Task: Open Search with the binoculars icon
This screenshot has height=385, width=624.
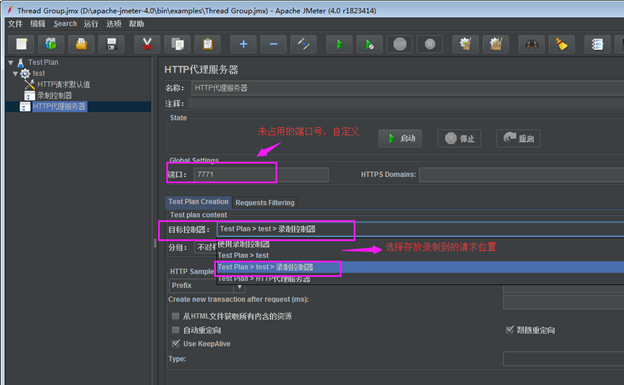Action: (x=532, y=44)
